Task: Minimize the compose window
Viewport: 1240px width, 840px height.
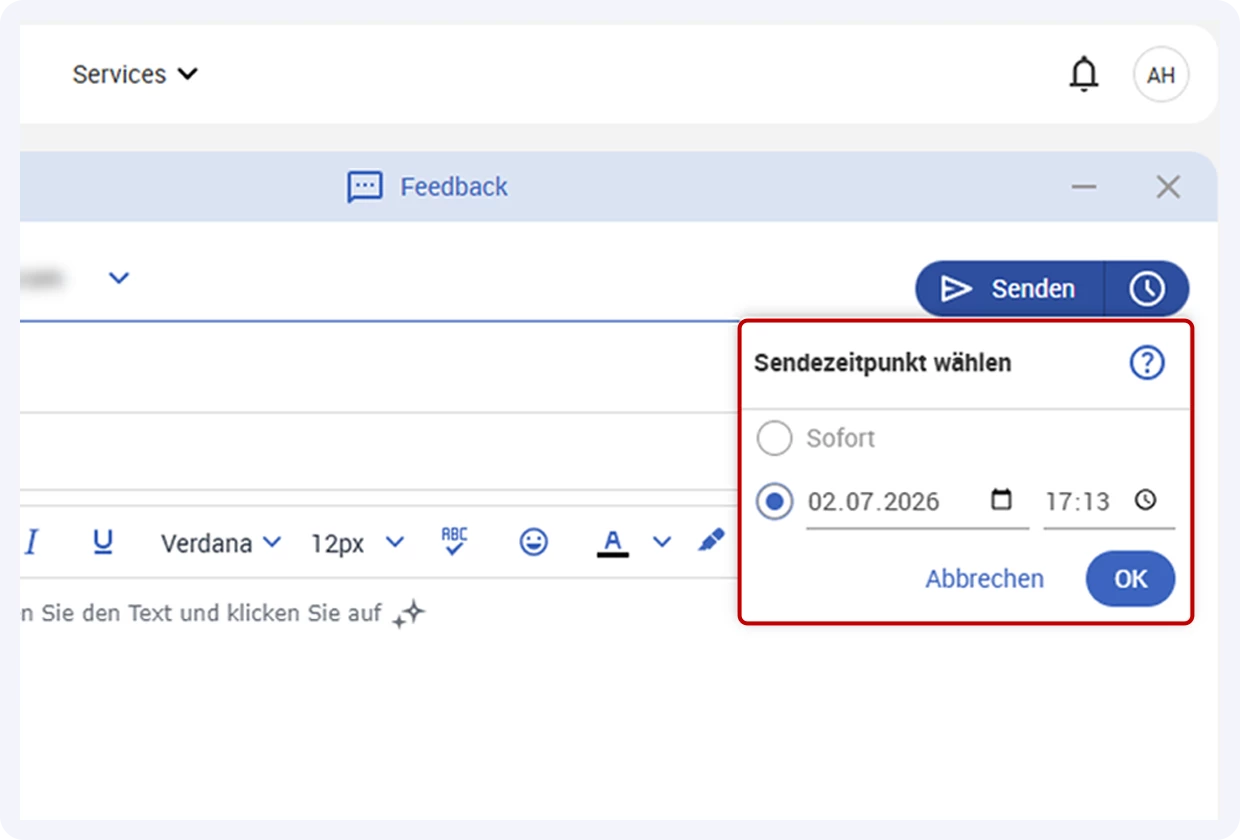Action: pyautogui.click(x=1084, y=187)
